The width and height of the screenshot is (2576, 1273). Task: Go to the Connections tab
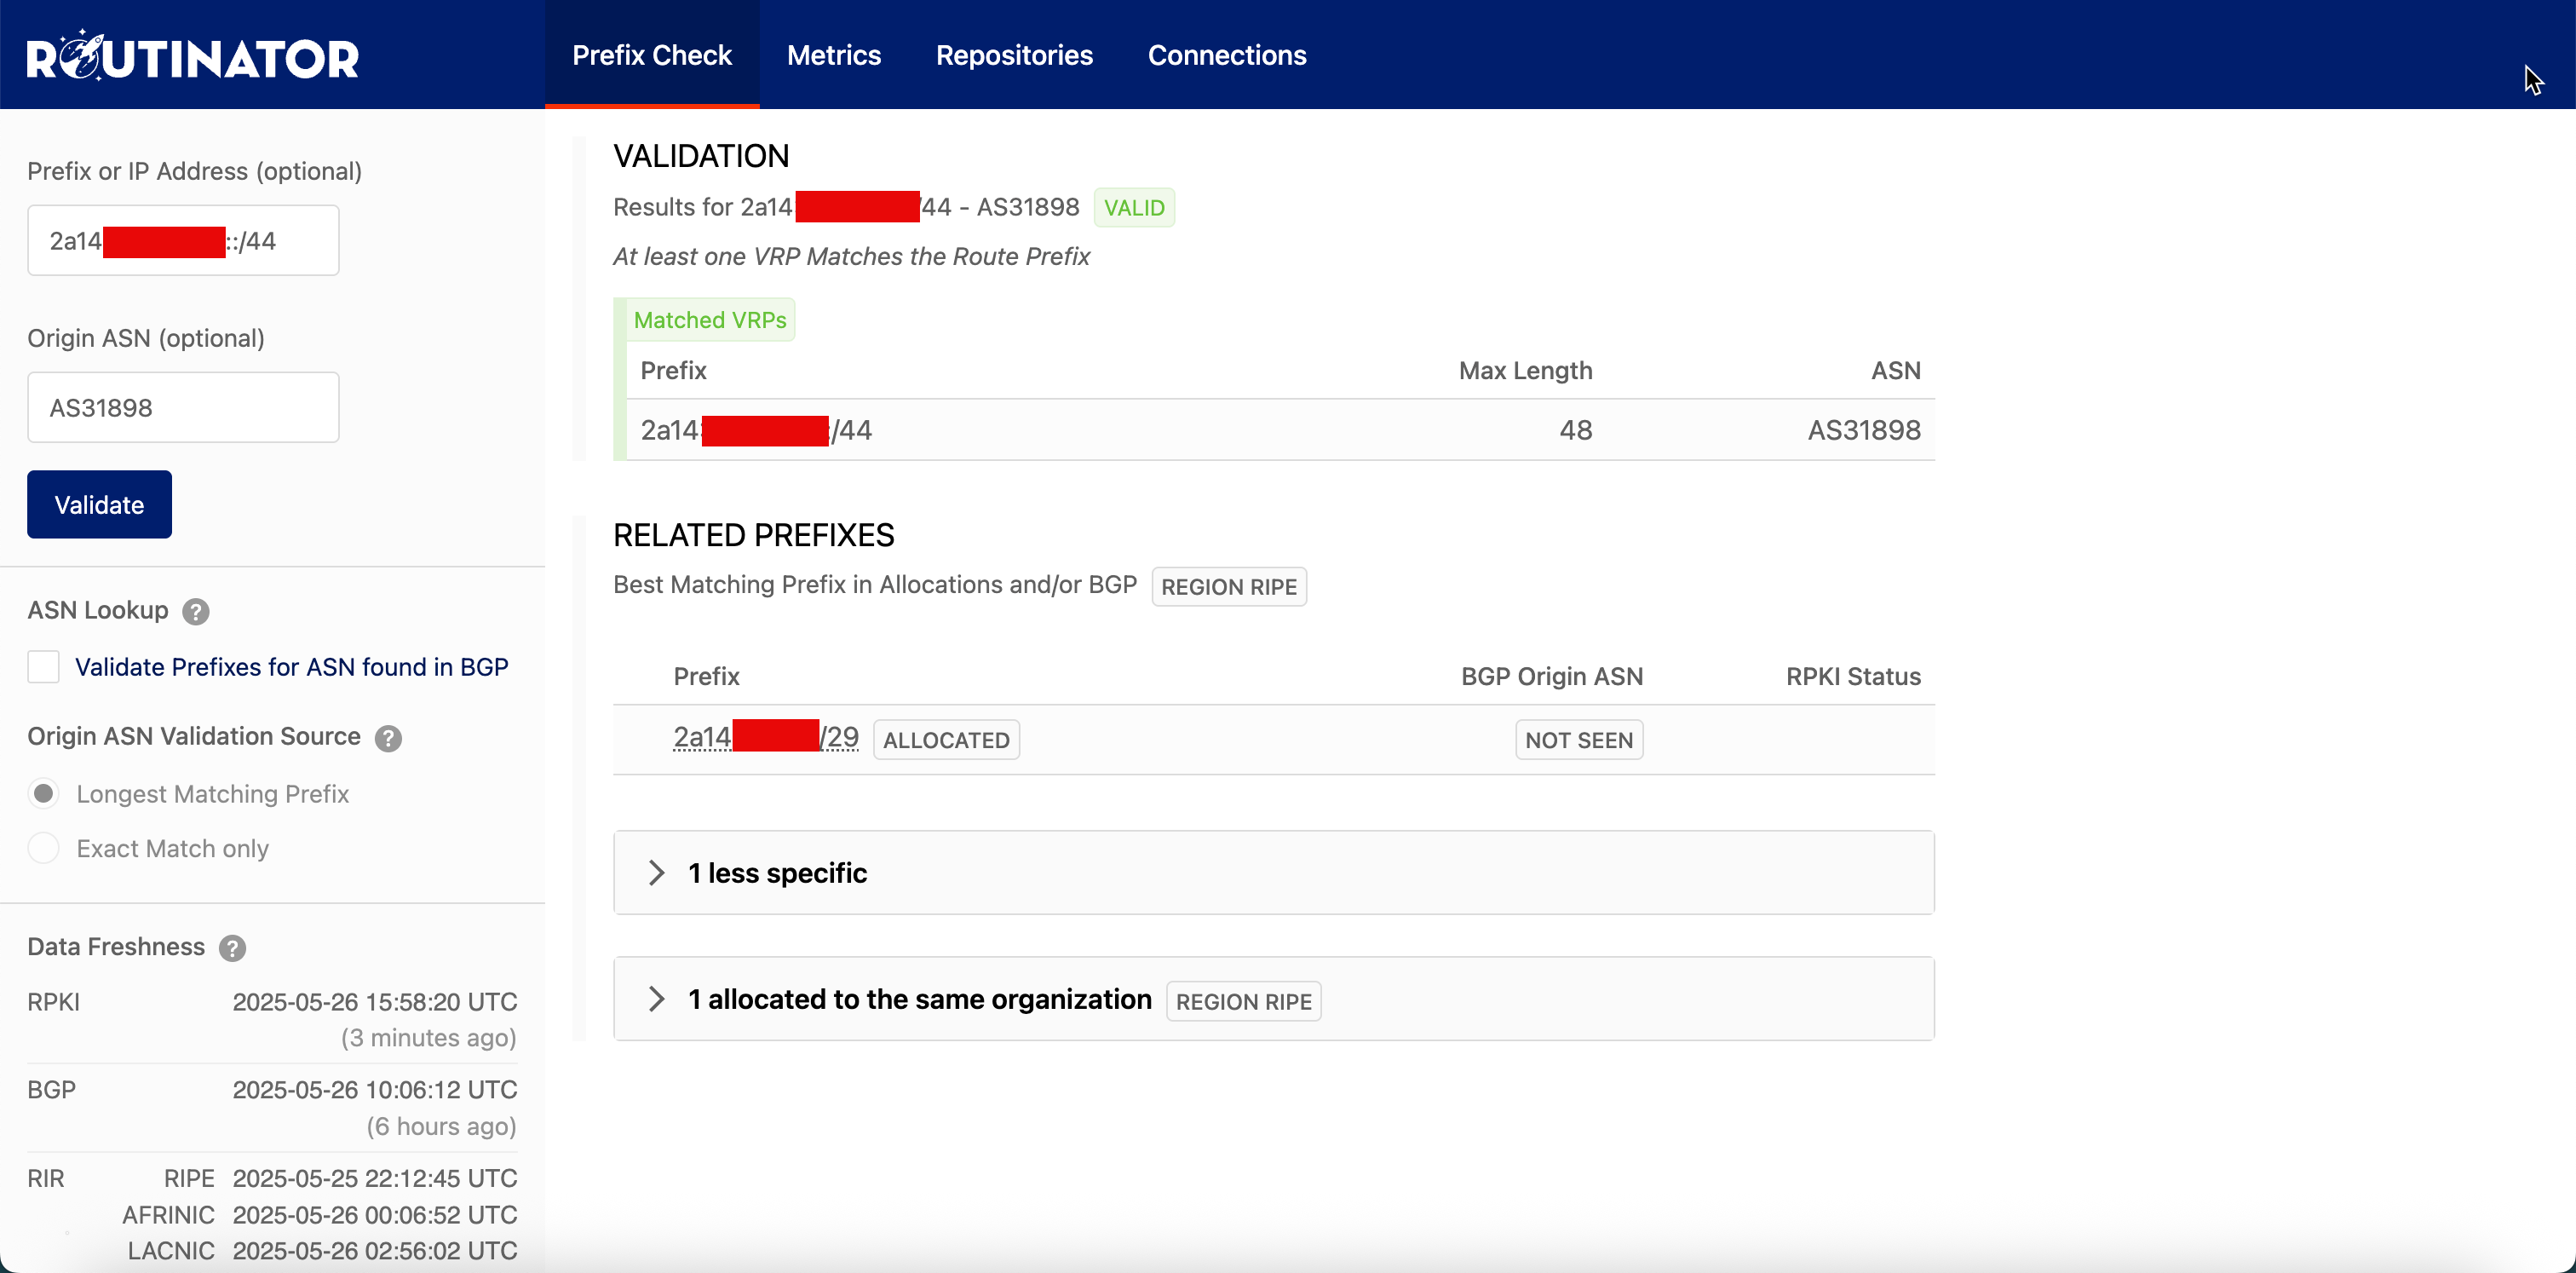pos(1226,55)
